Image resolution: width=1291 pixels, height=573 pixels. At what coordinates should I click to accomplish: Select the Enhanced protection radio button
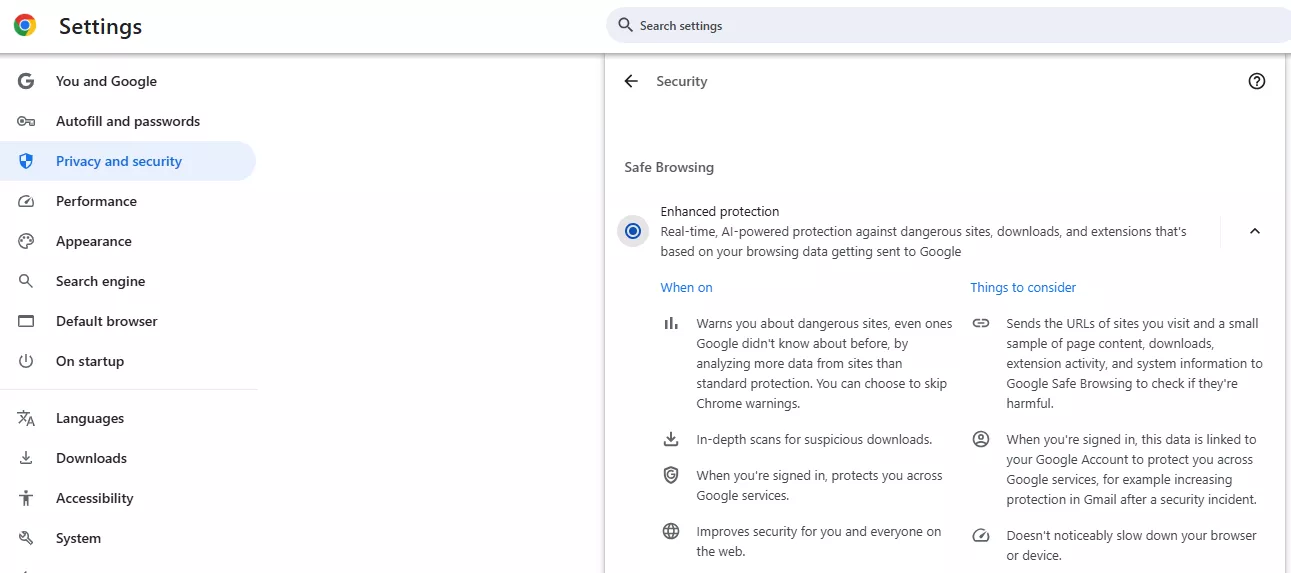click(632, 231)
